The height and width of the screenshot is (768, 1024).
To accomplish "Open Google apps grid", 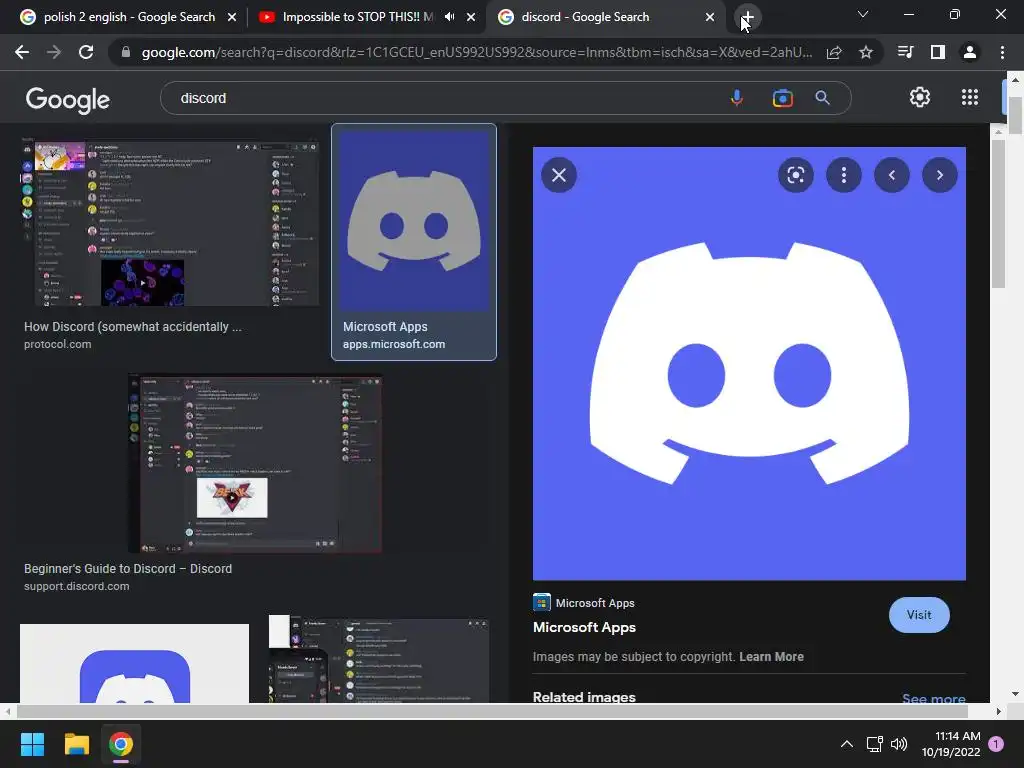I will tap(970, 97).
